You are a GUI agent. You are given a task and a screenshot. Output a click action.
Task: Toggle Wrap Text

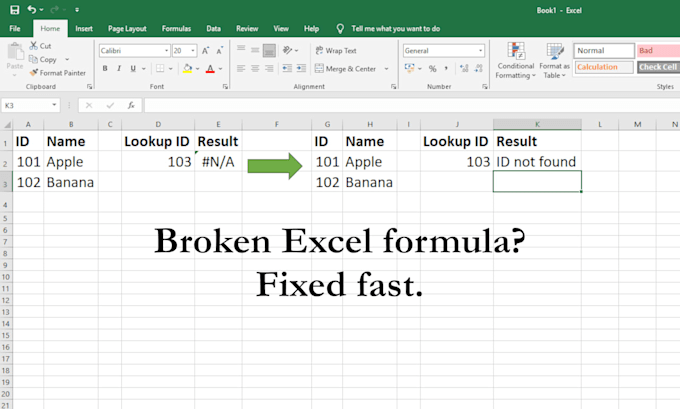coord(336,51)
